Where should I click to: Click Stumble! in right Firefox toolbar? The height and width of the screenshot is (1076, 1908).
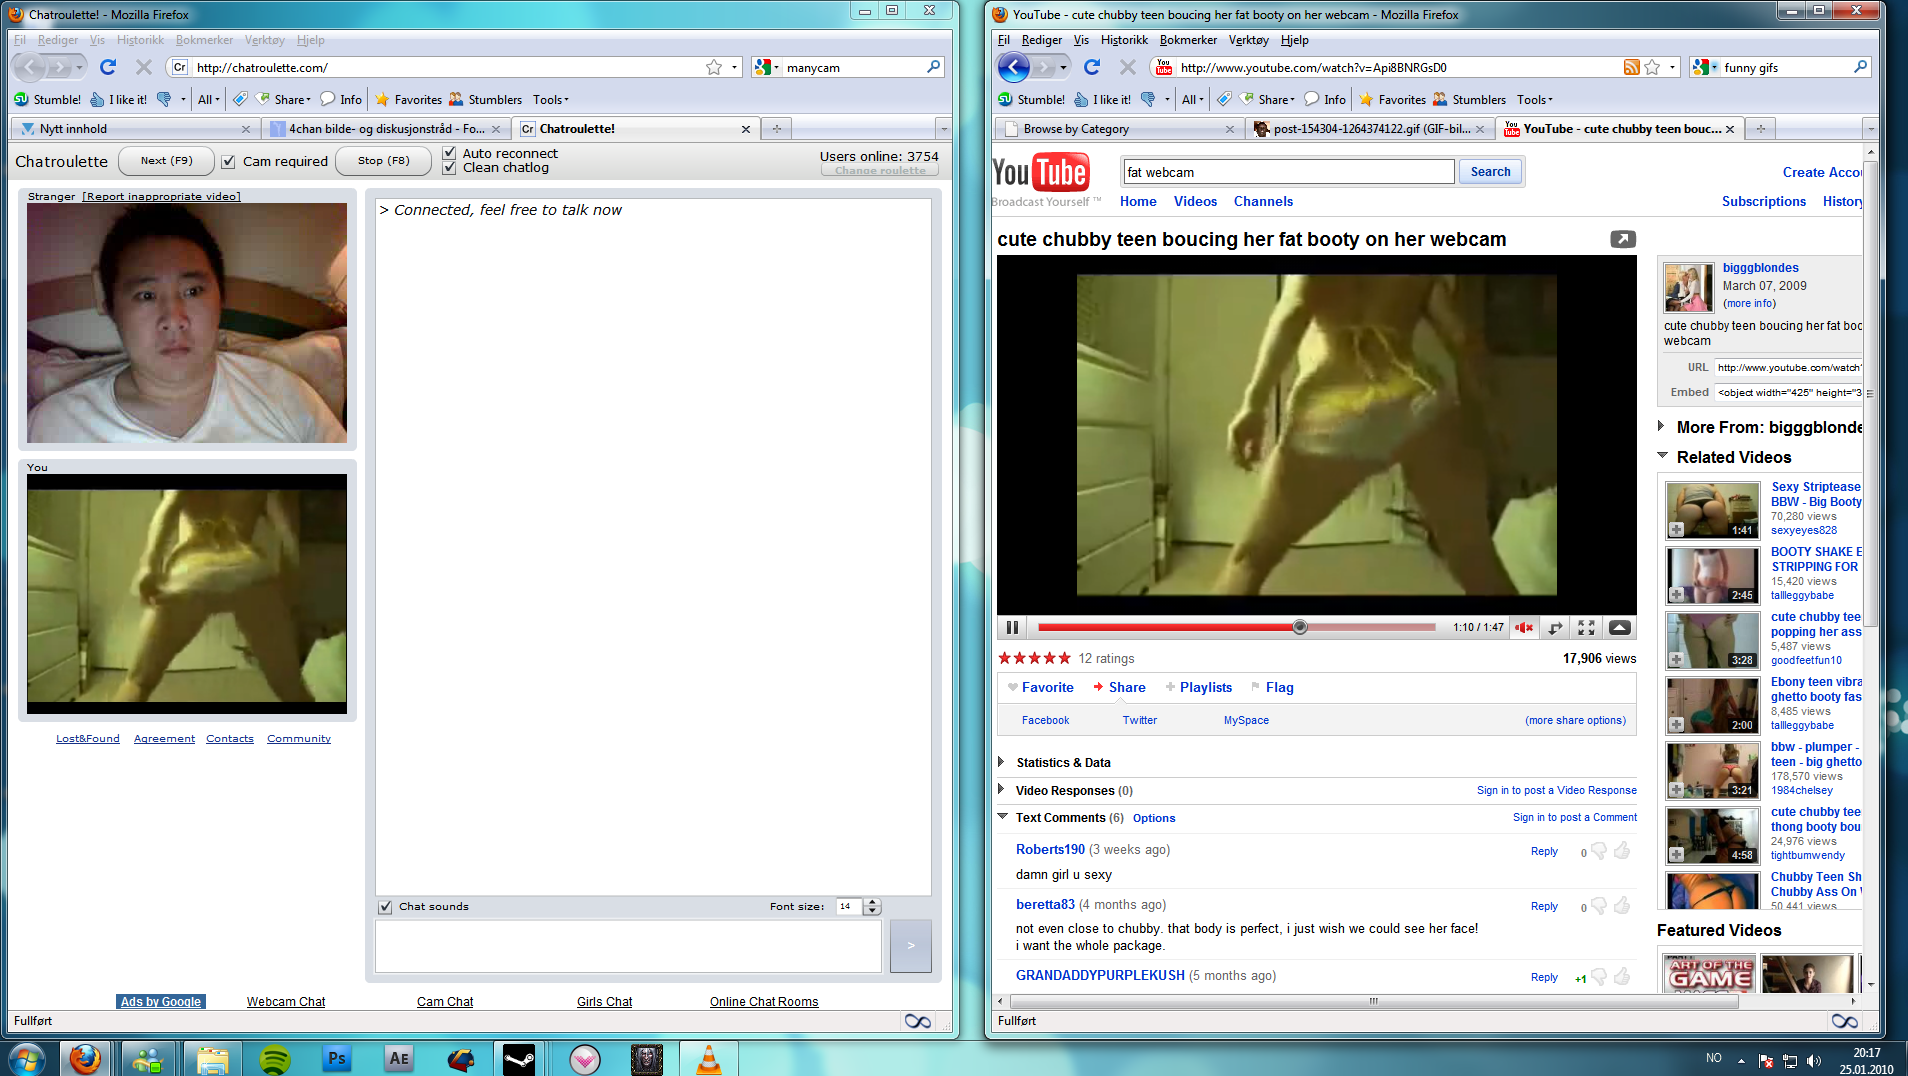point(1031,99)
